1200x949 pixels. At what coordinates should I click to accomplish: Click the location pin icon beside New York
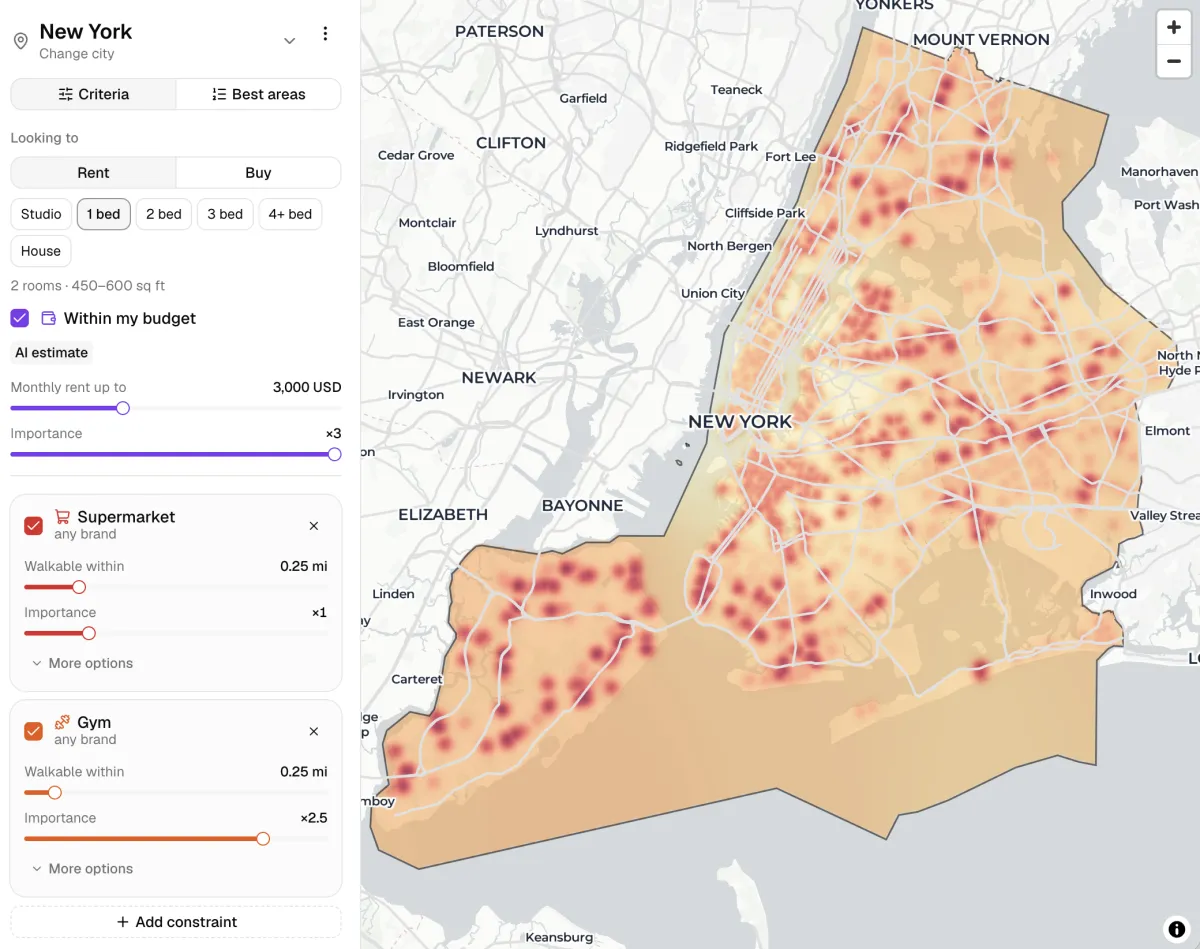[x=20, y=41]
